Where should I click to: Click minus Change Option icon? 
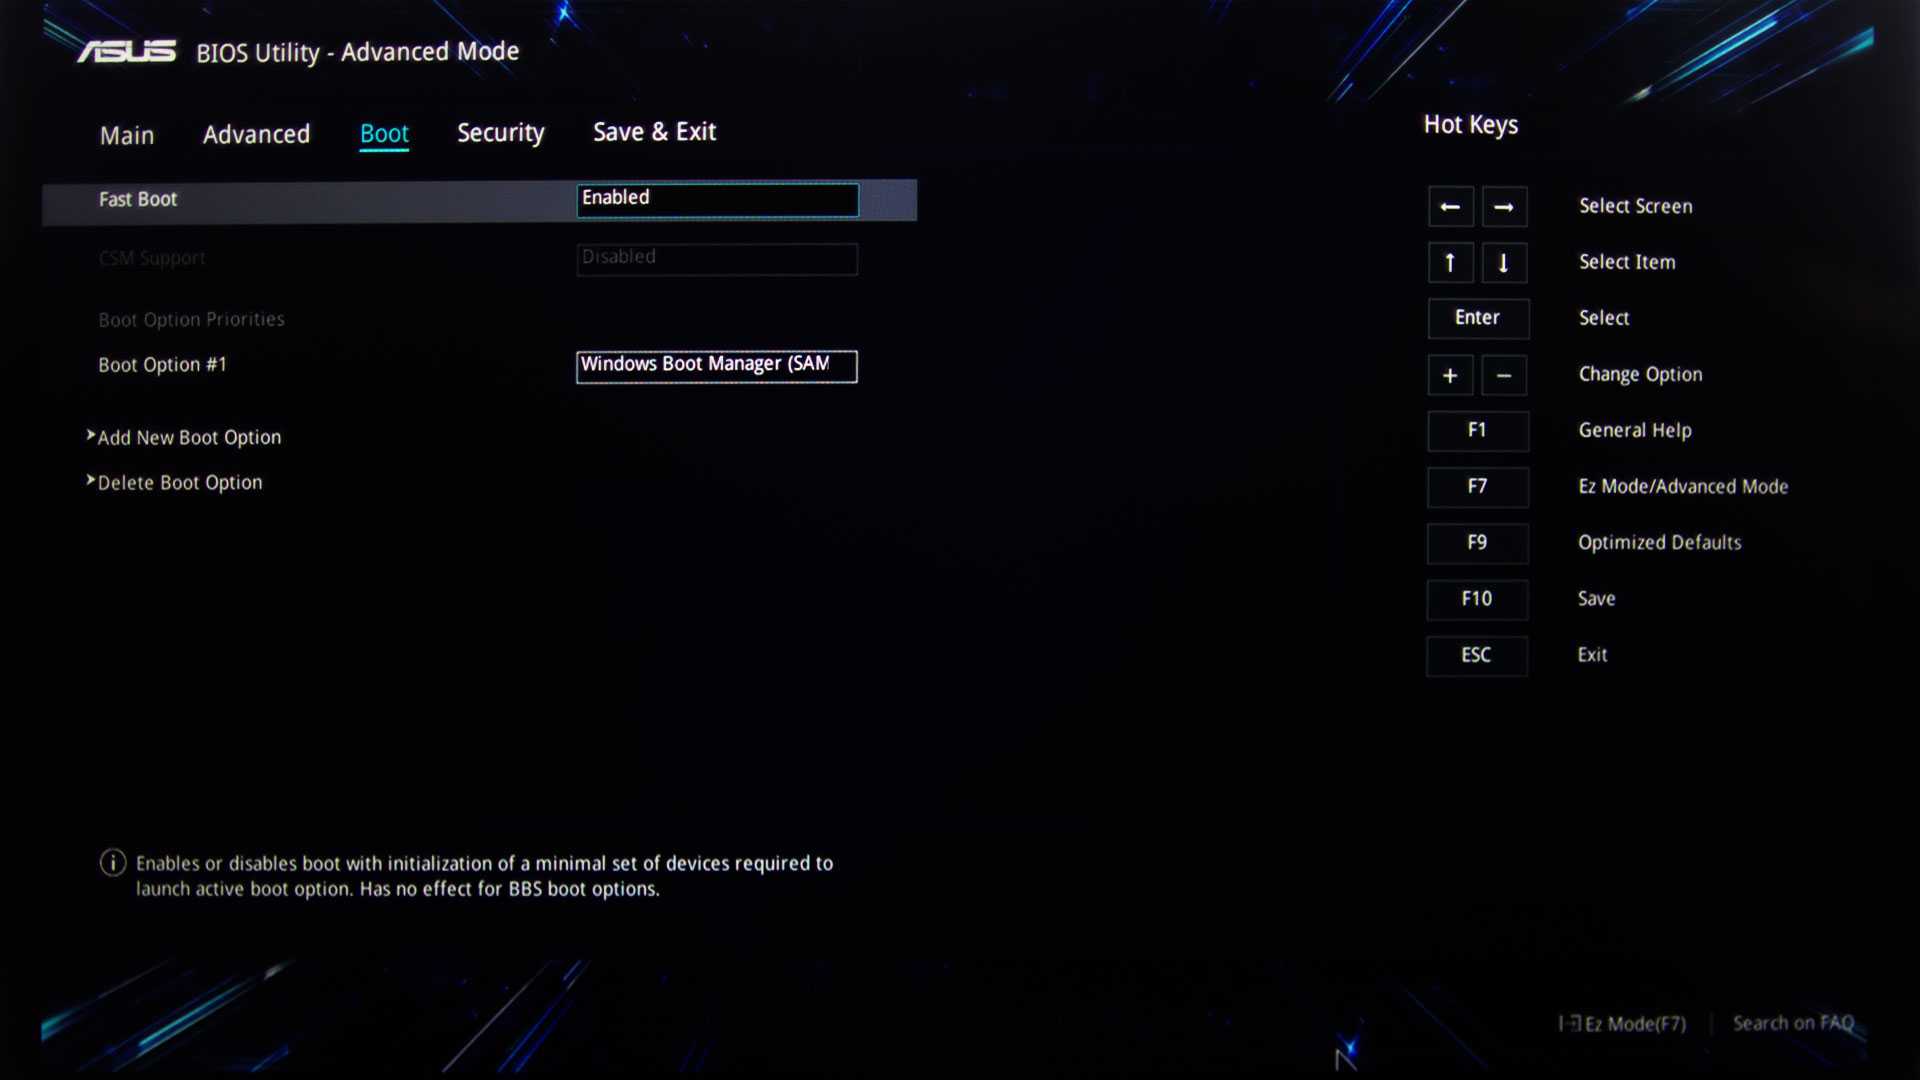pos(1503,373)
